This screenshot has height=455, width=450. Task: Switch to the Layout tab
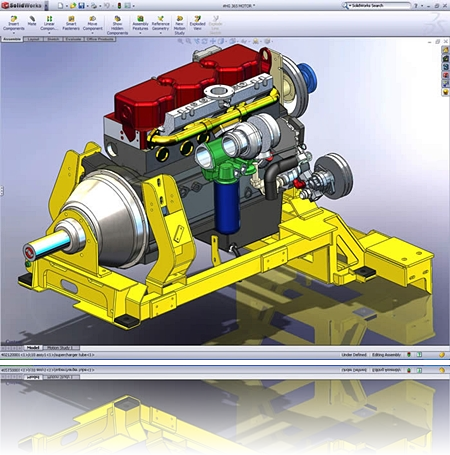(34, 39)
